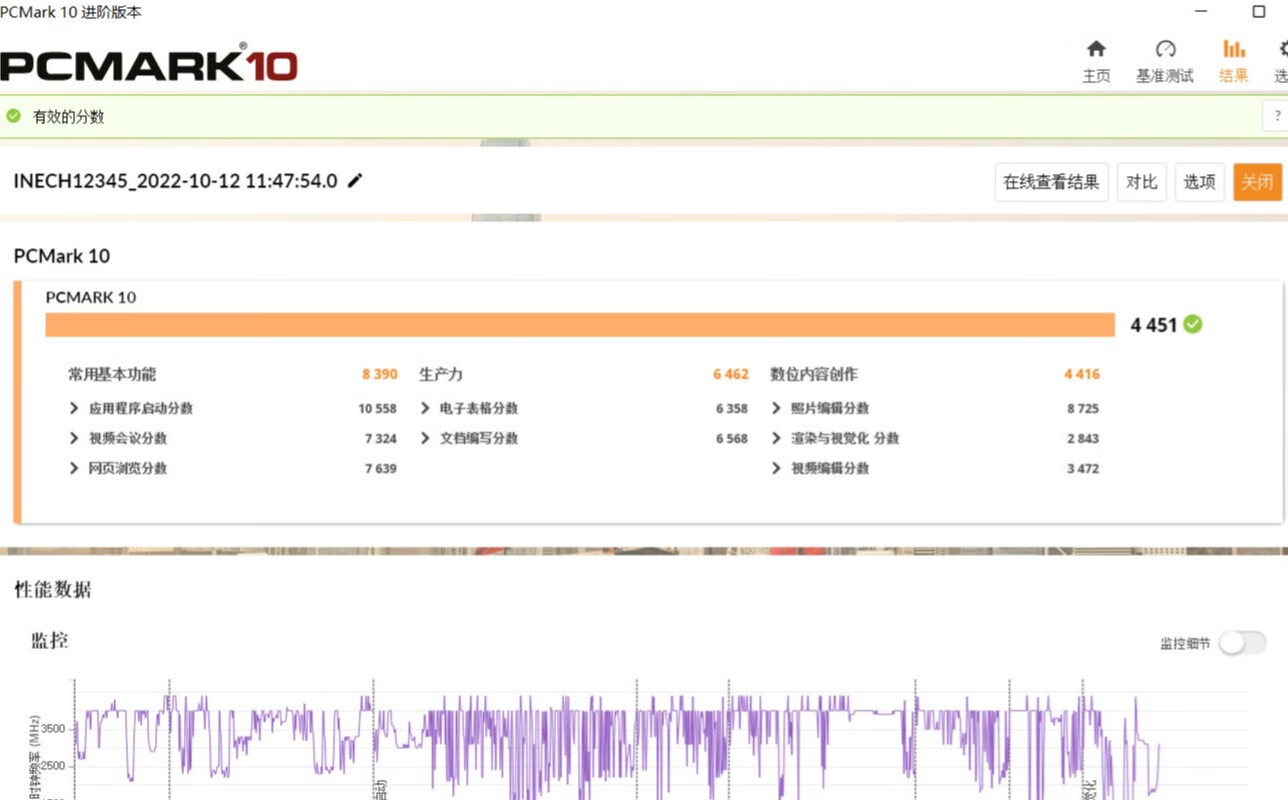The height and width of the screenshot is (800, 1288).
Task: Expand the 网页浏览分数 row
Action: [74, 468]
